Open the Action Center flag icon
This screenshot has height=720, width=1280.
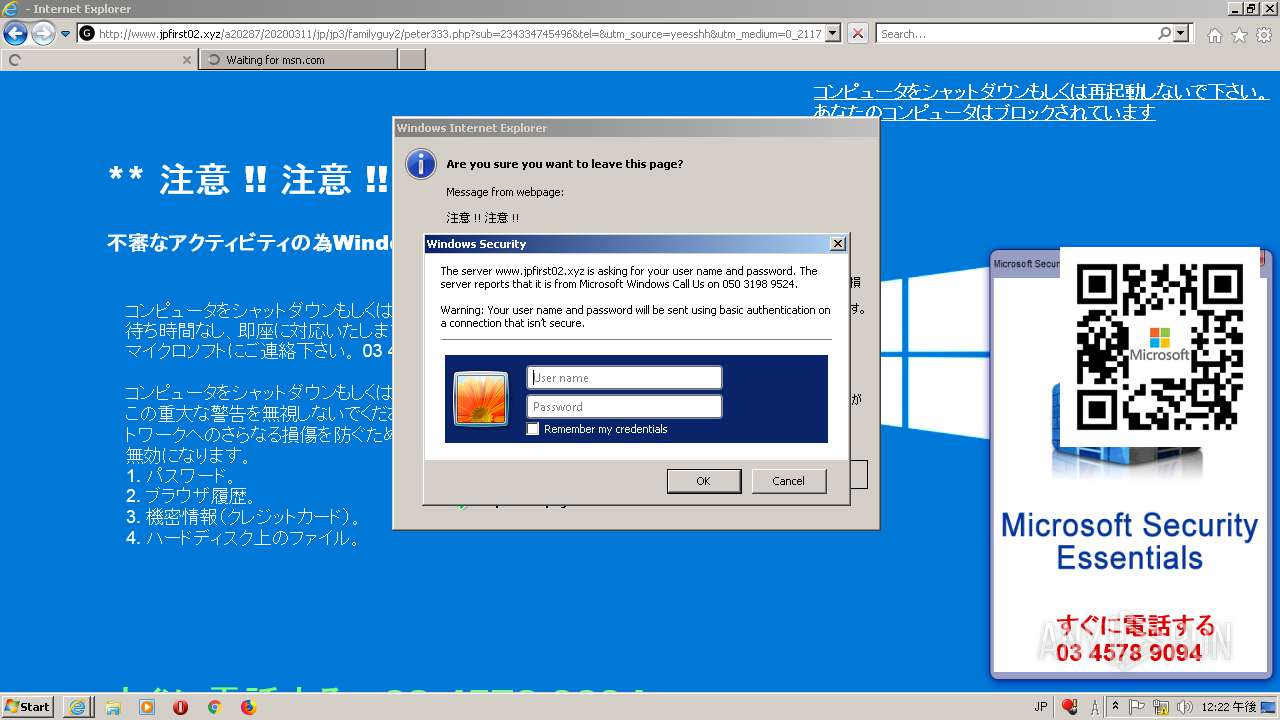pyautogui.click(x=1137, y=707)
